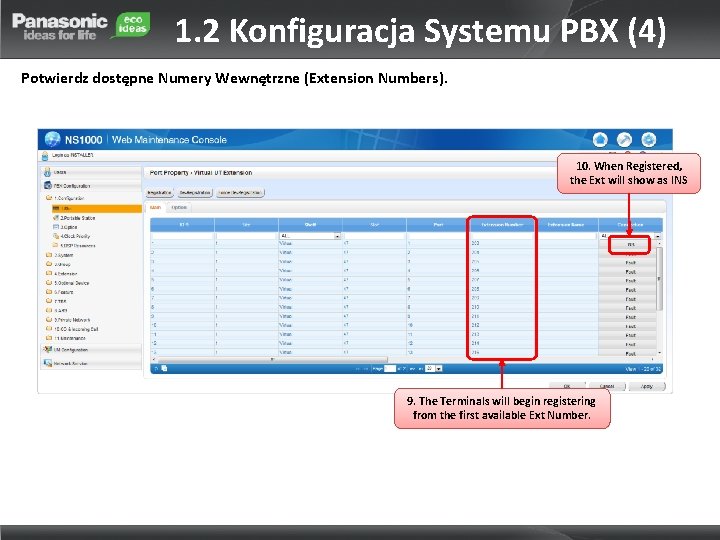Viewport: 720px width, 540px height.
Task: Expand the 11.Maintenance folder
Action: [x=49, y=338]
